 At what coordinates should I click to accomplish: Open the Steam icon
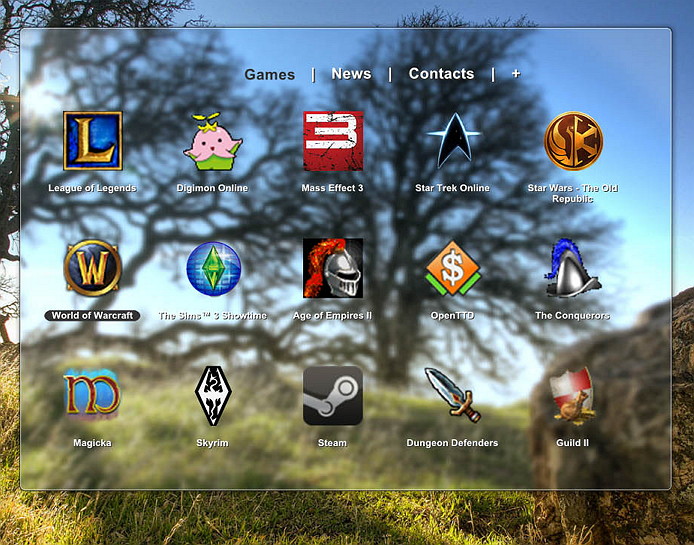coord(332,395)
